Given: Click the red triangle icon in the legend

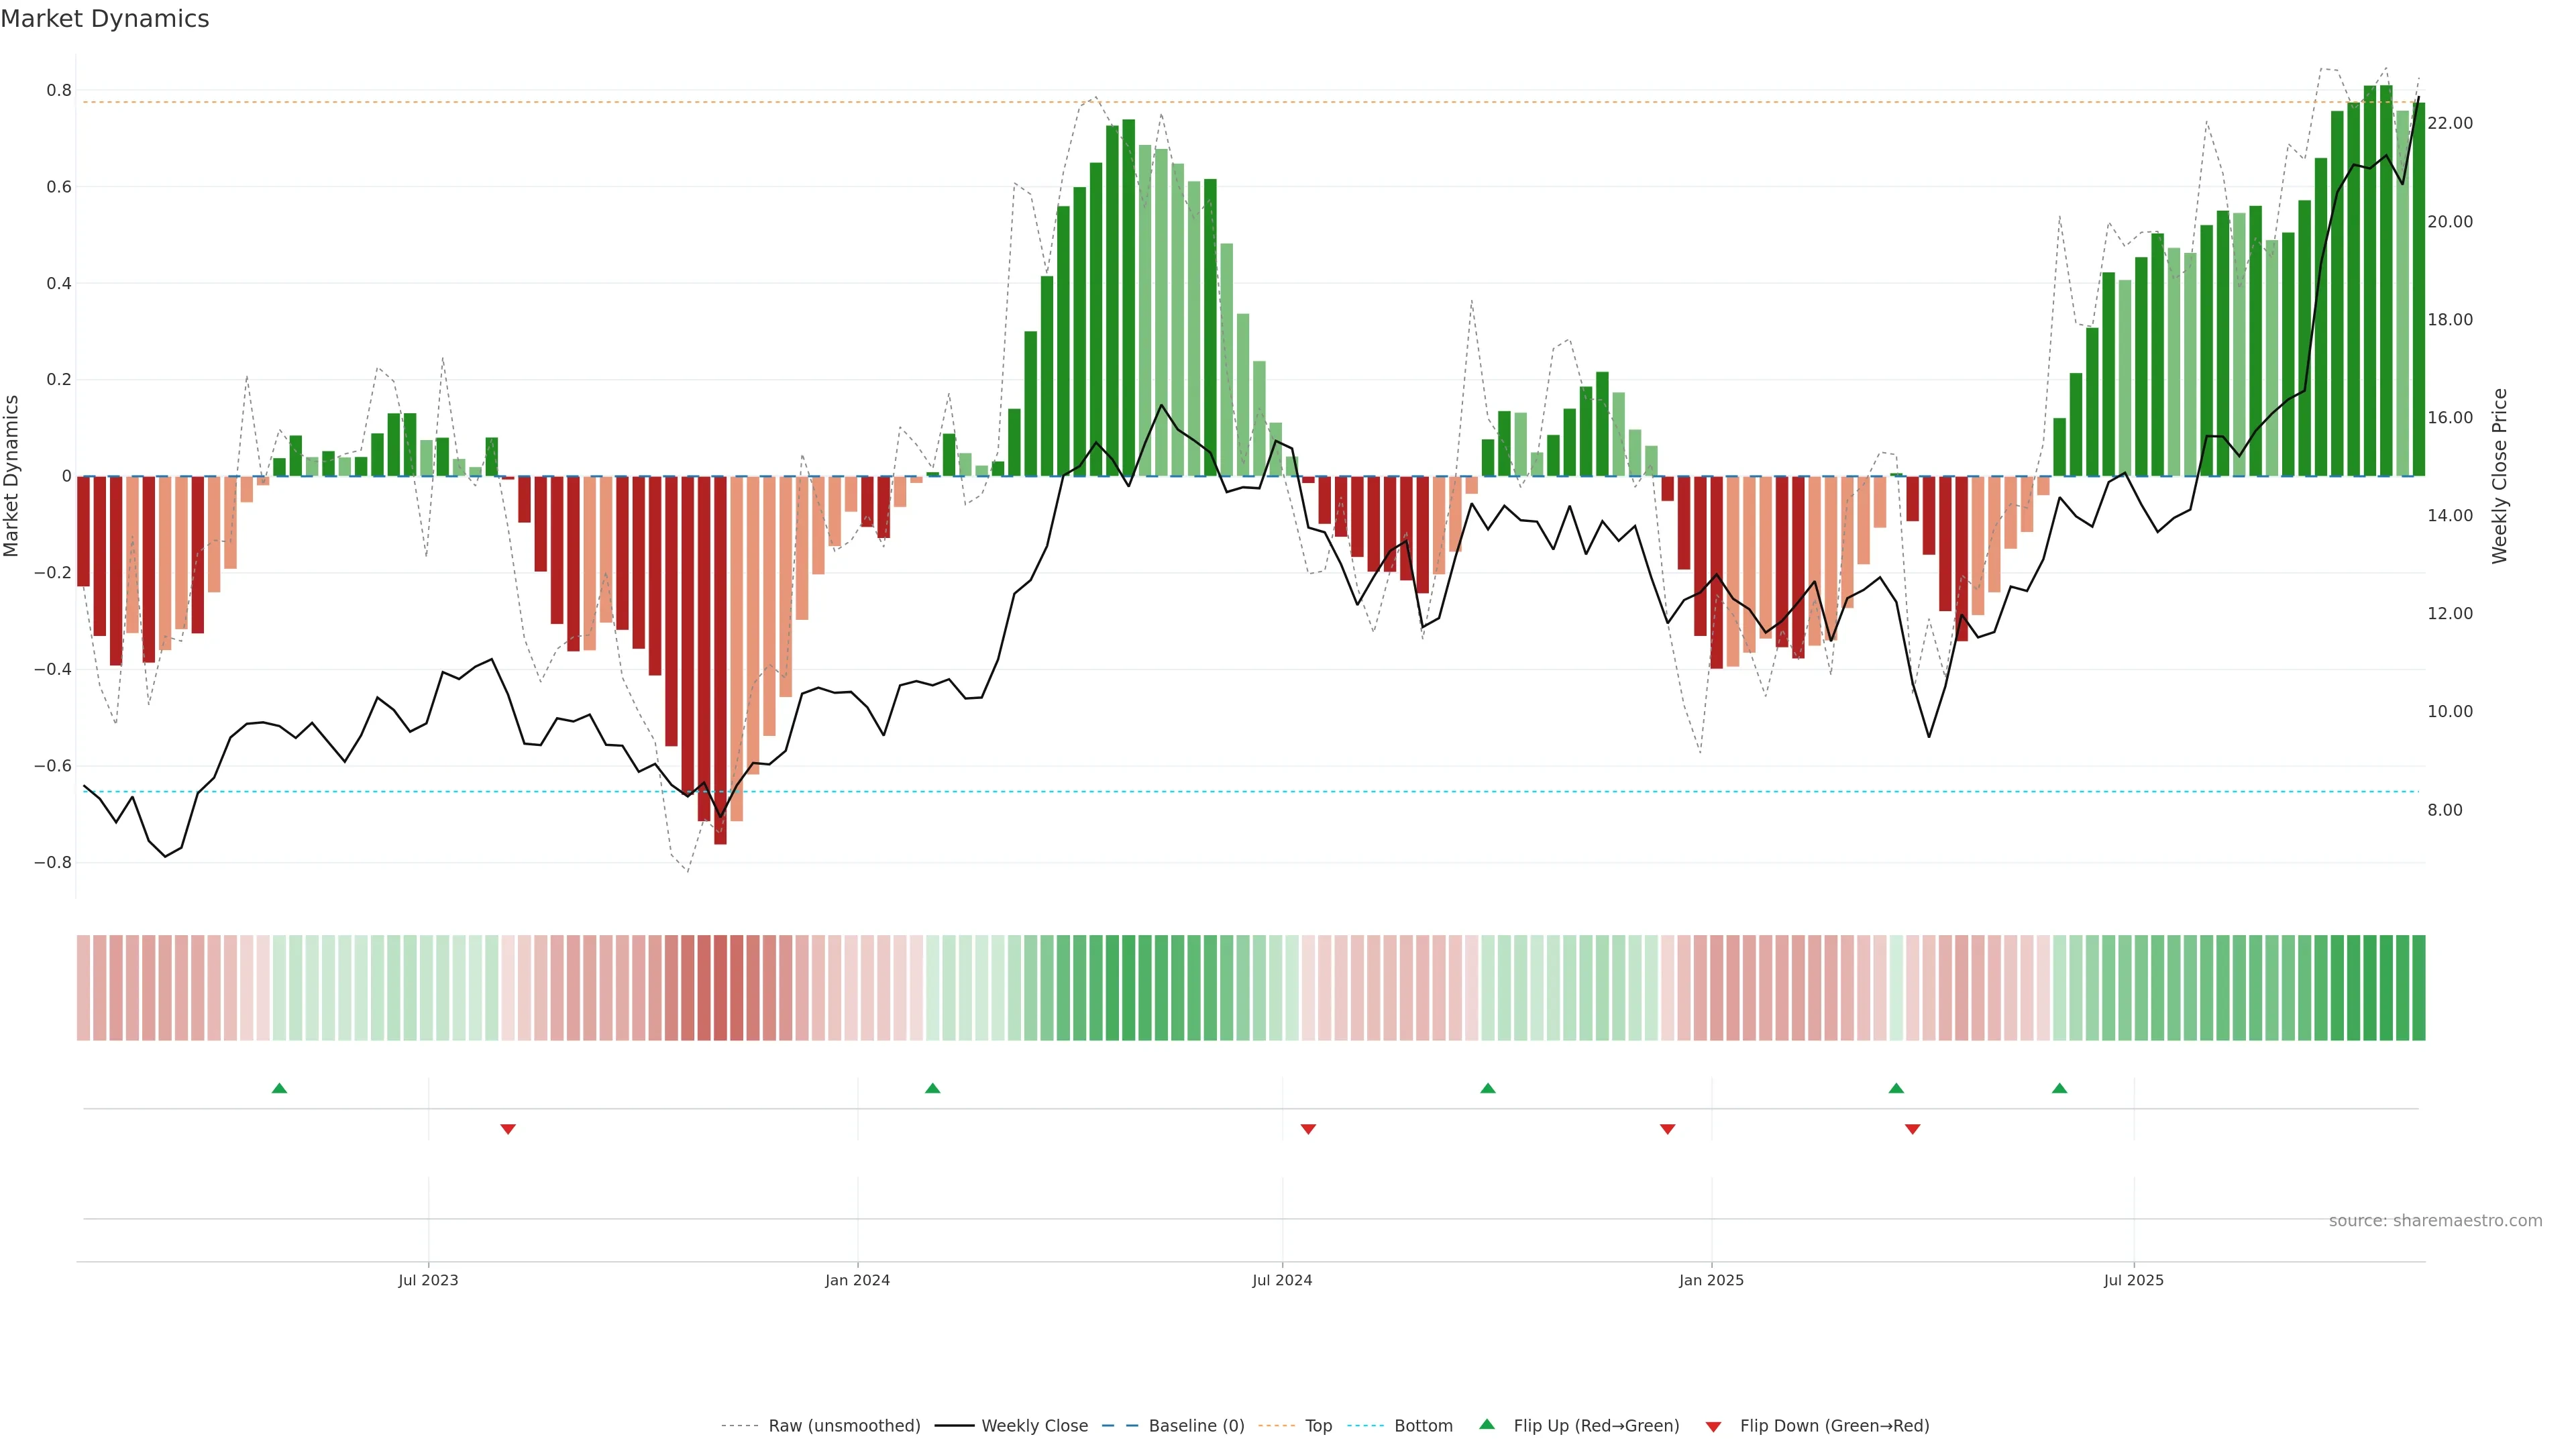Looking at the screenshot, I should click(x=1713, y=1427).
